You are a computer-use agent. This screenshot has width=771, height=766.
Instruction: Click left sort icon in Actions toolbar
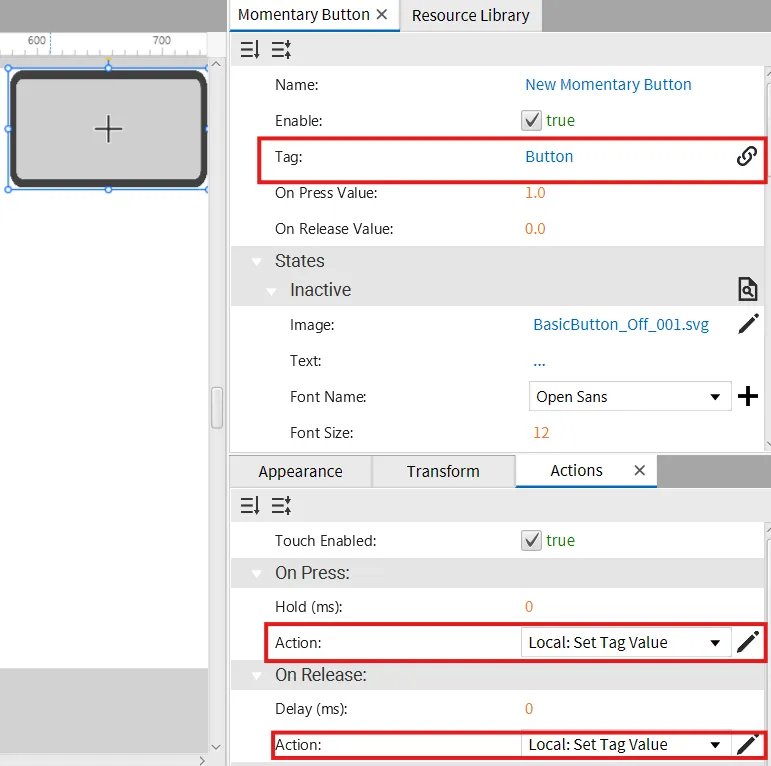click(x=250, y=506)
